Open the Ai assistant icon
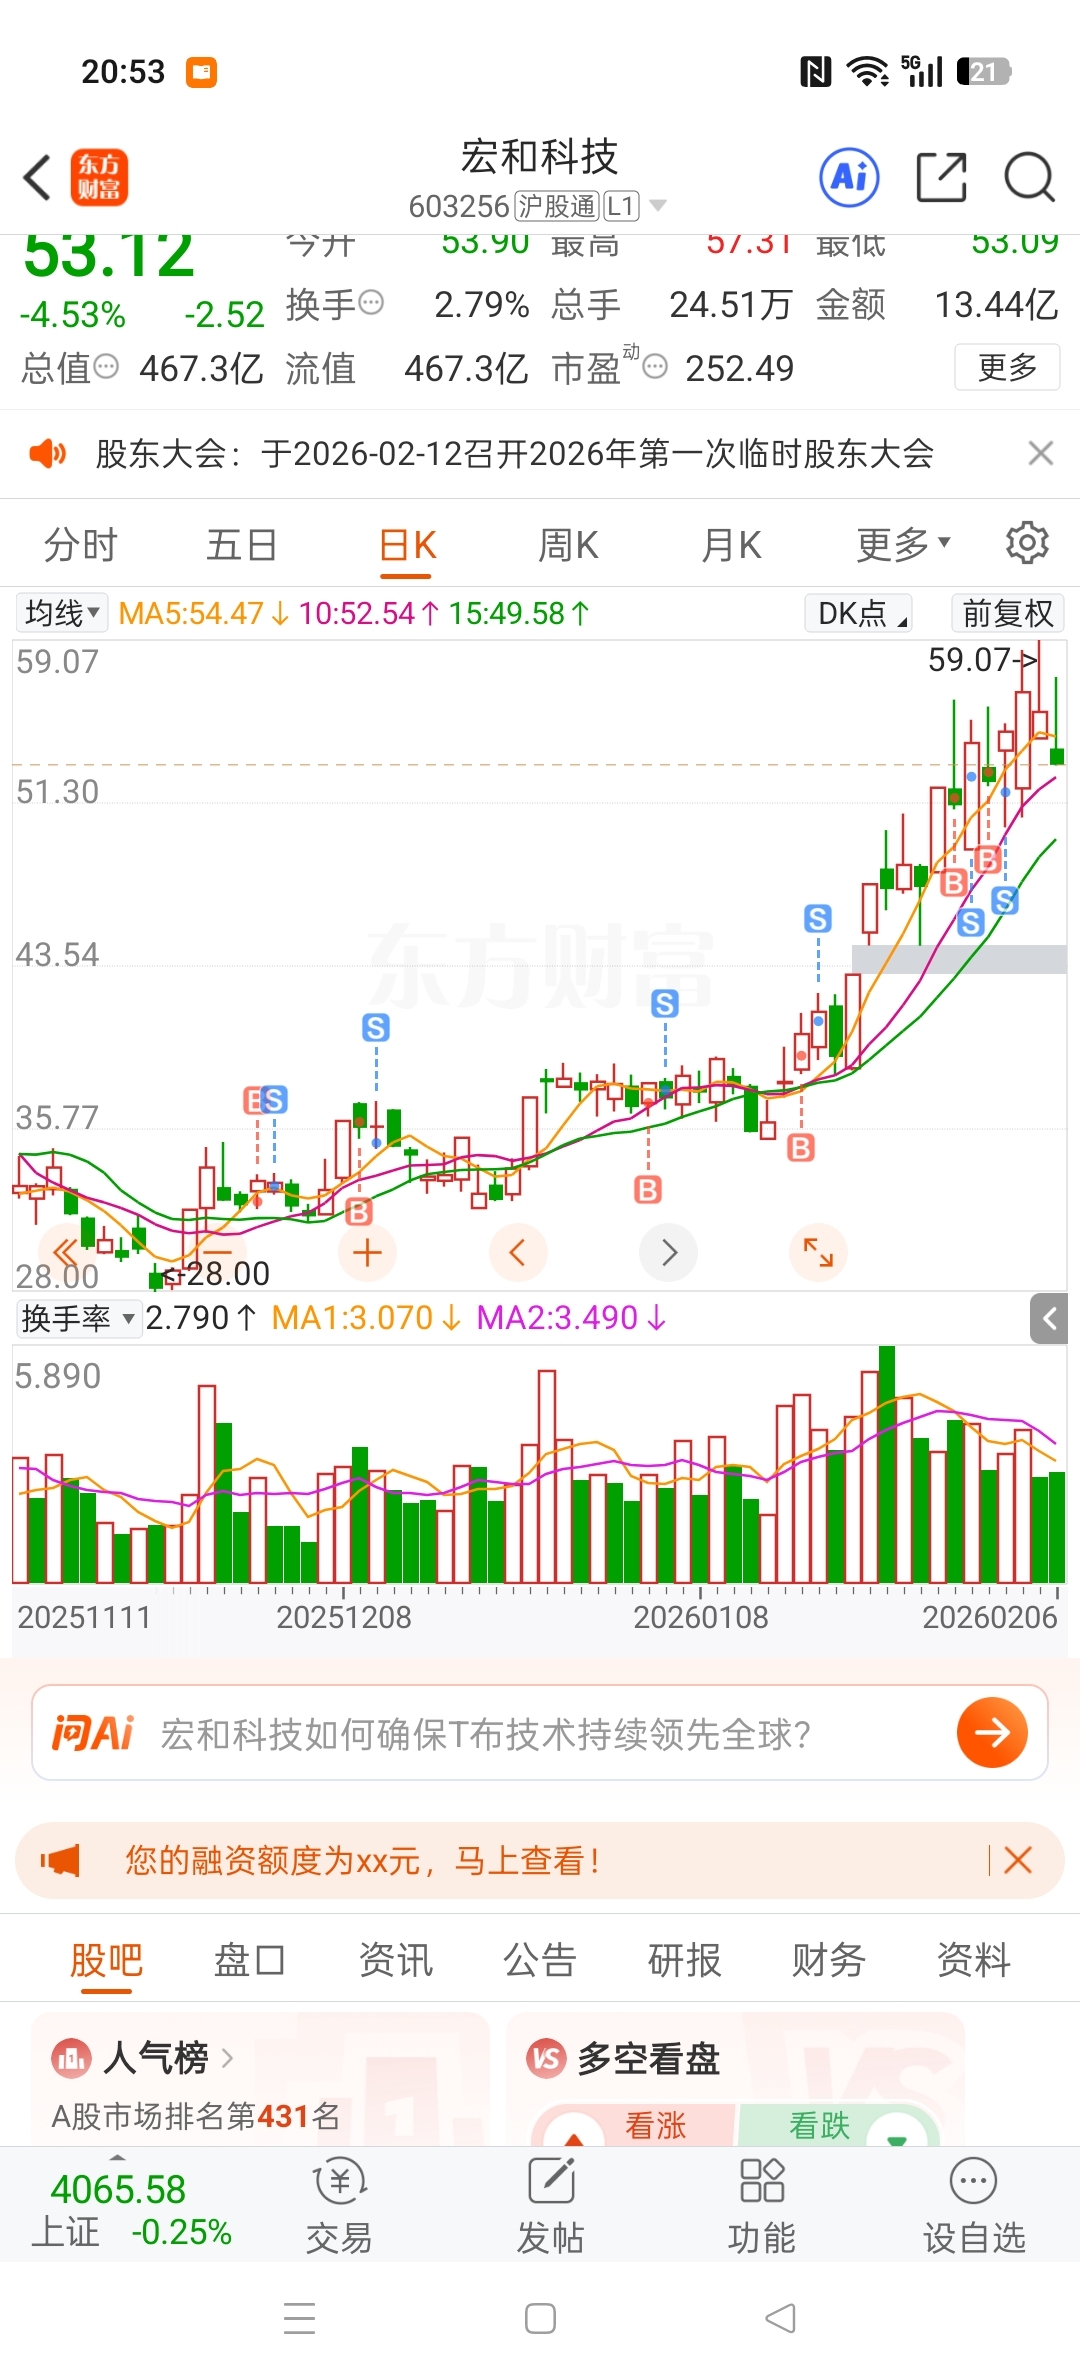Screen dimensions: 1080x2374 (x=849, y=178)
